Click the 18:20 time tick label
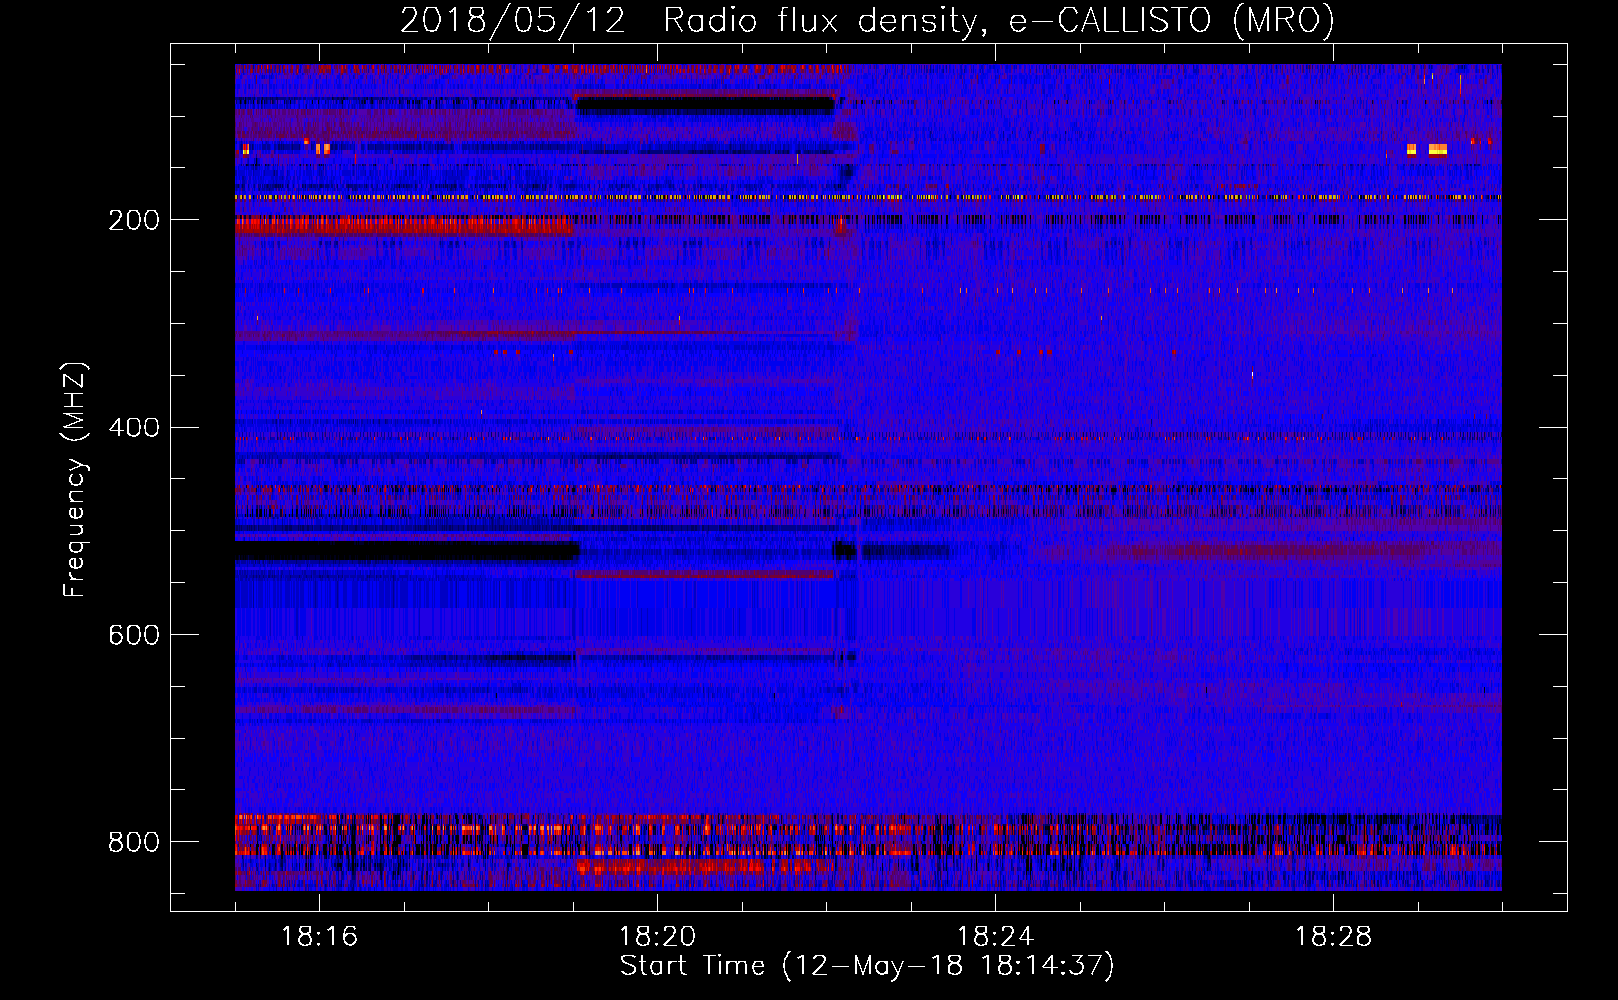Viewport: 1618px width, 1000px height. click(657, 937)
